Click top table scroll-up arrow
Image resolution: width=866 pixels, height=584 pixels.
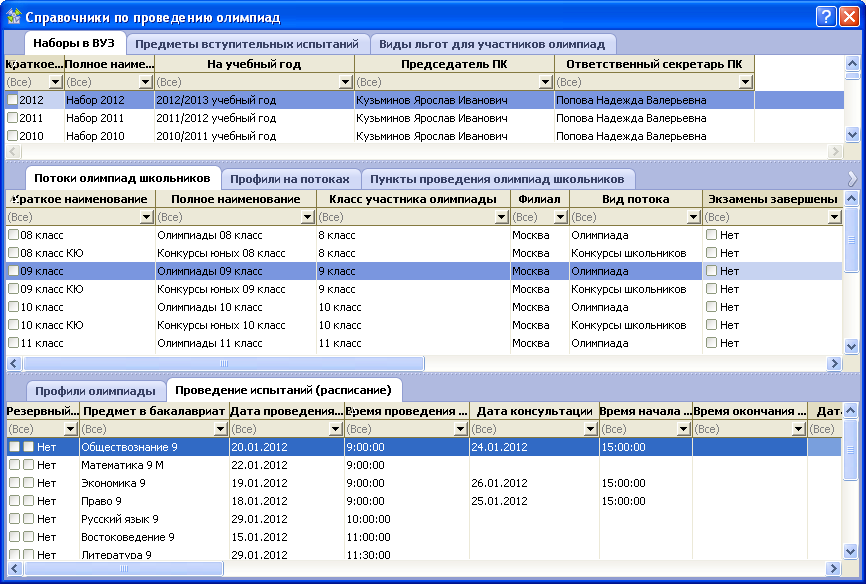pos(852,64)
